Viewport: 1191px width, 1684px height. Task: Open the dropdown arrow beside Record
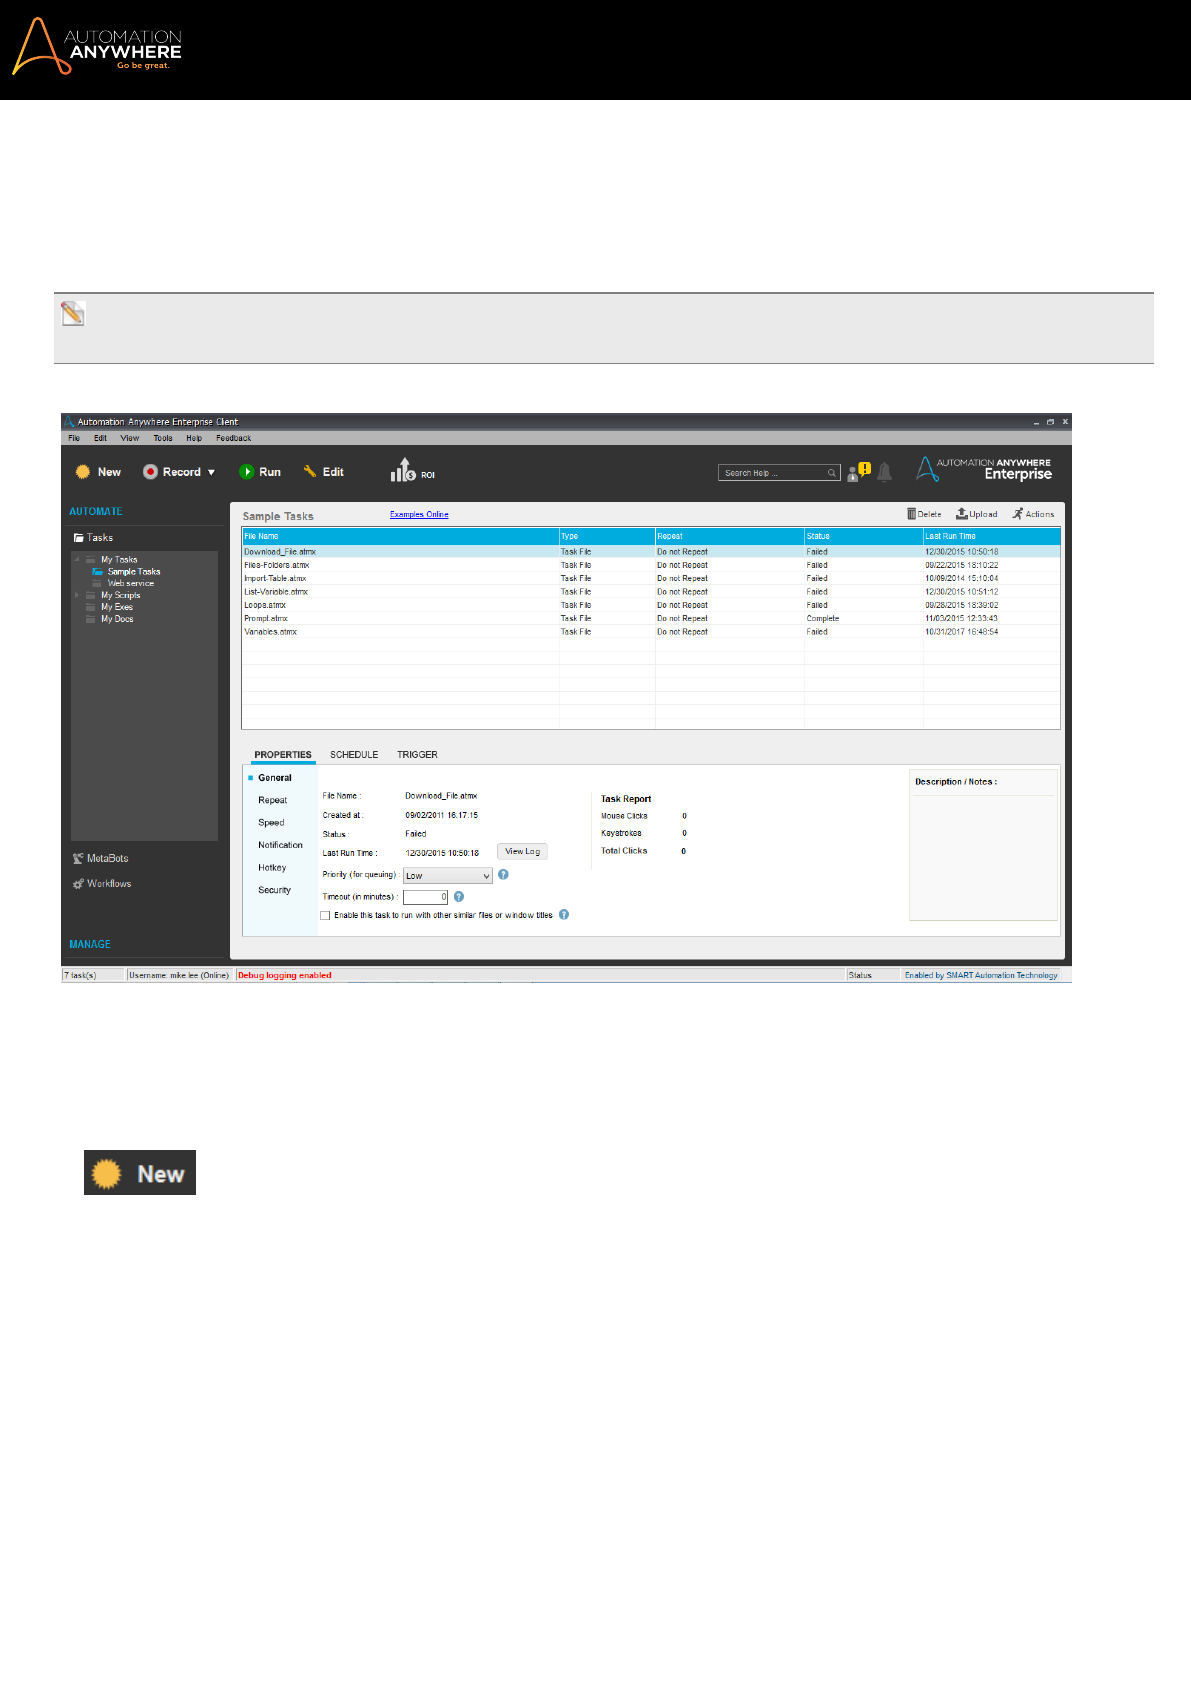click(211, 473)
